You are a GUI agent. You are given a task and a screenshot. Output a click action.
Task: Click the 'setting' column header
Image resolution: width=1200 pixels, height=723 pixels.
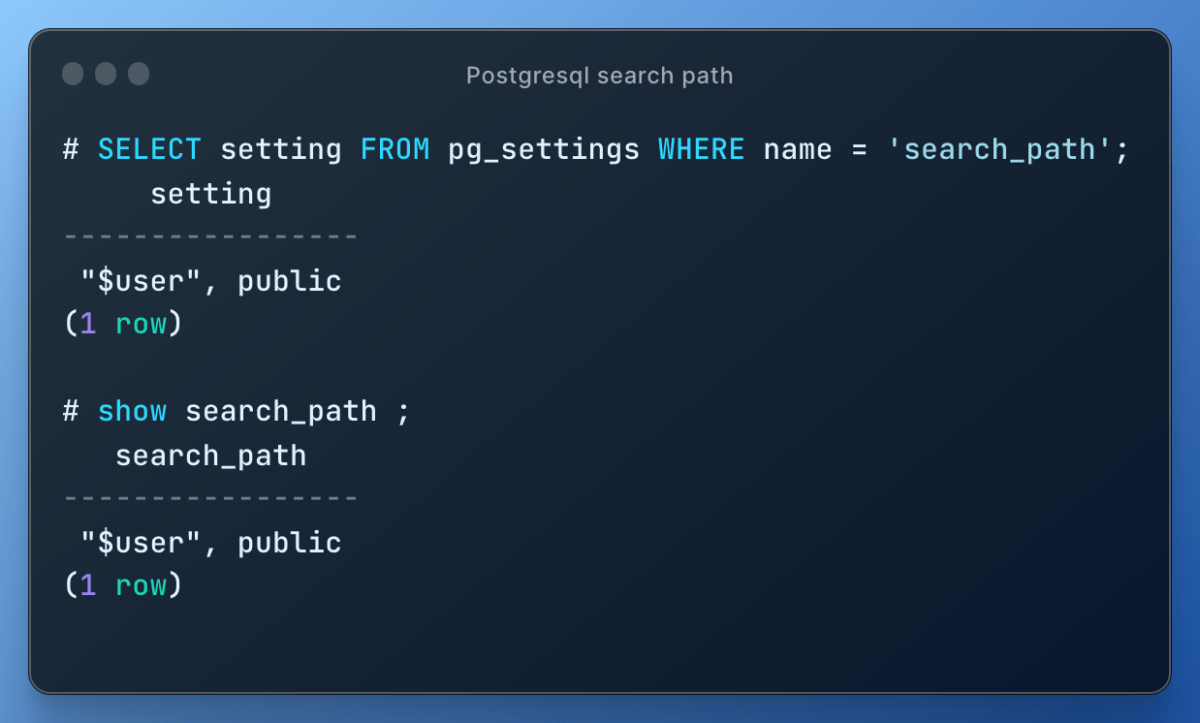(x=211, y=194)
